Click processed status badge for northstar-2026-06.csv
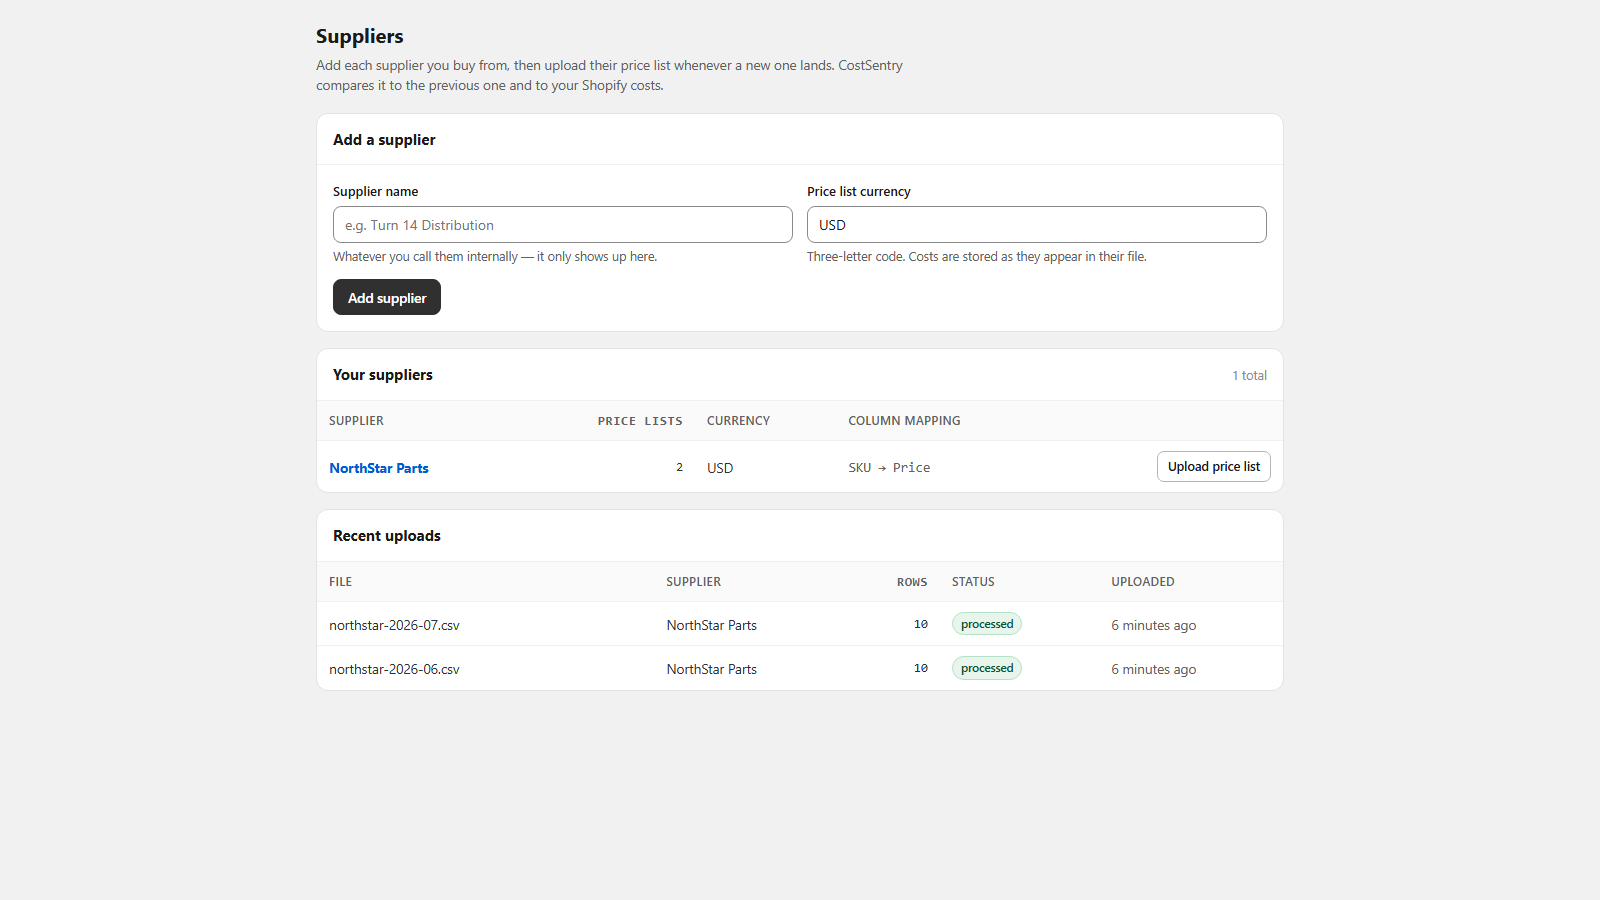Viewport: 1600px width, 900px height. tap(987, 668)
